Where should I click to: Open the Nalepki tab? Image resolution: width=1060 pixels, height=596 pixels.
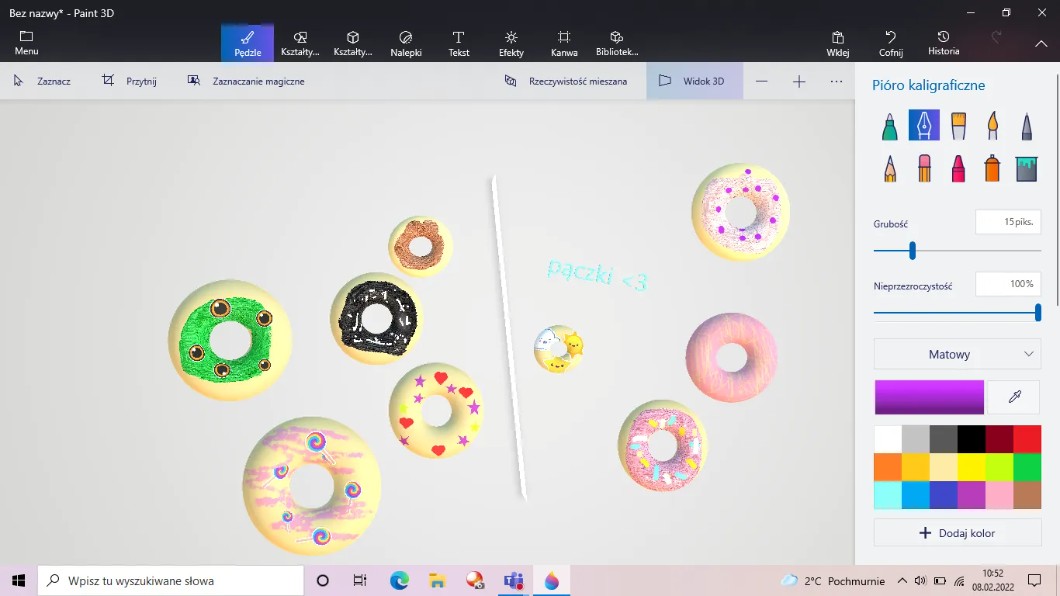pos(405,43)
